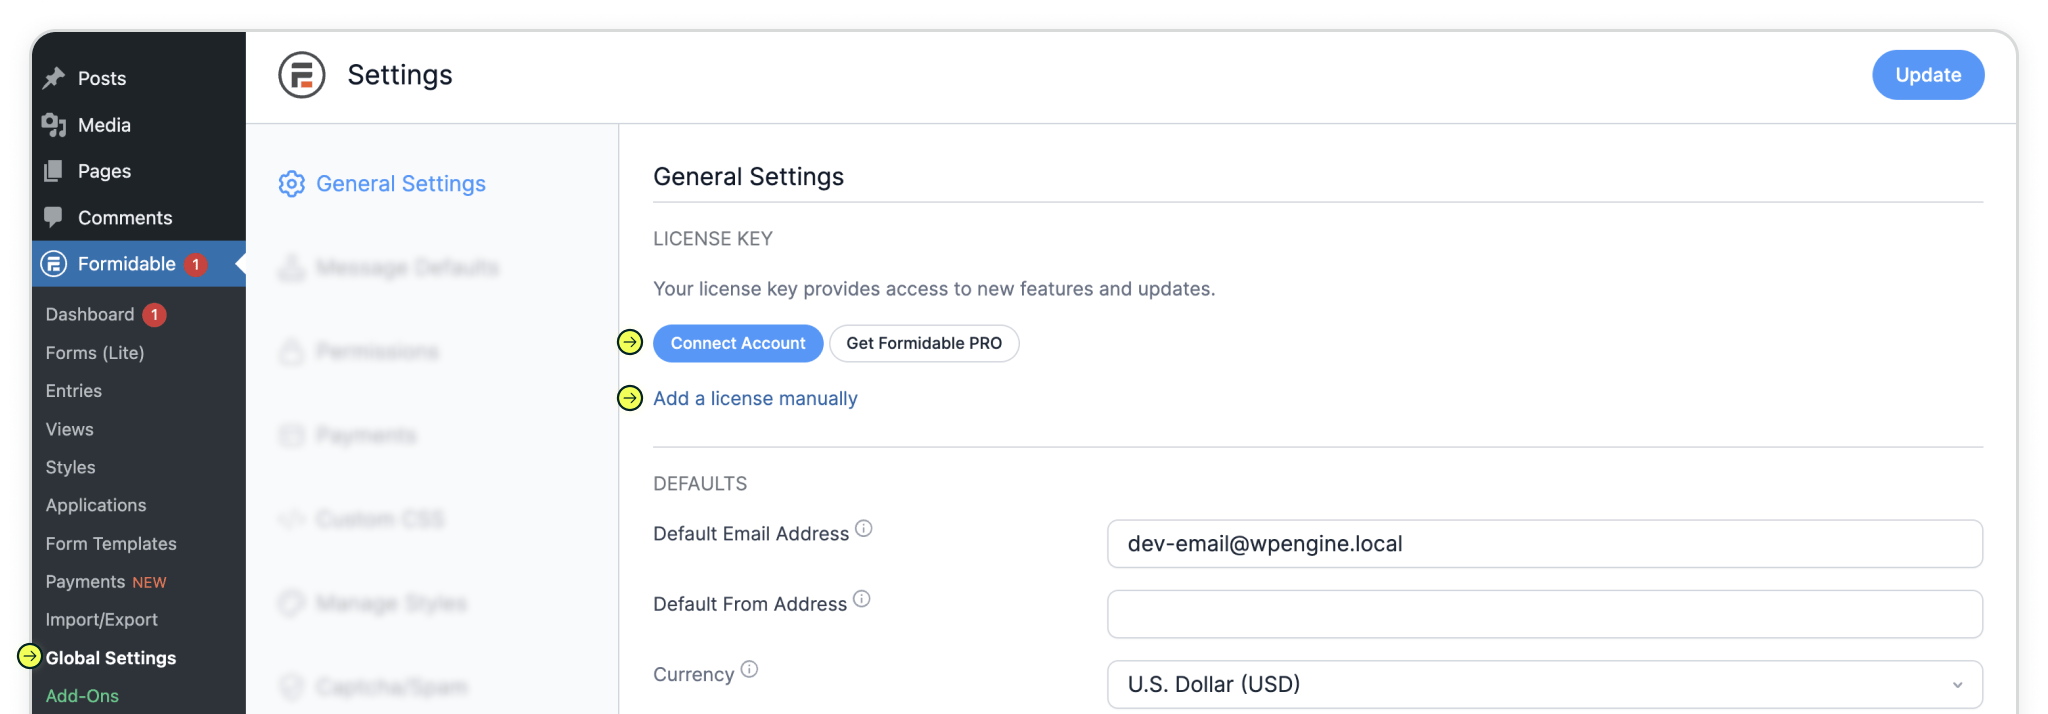Click Get Formidable PRO button
Screen dimensions: 2048x714
[x=924, y=343]
